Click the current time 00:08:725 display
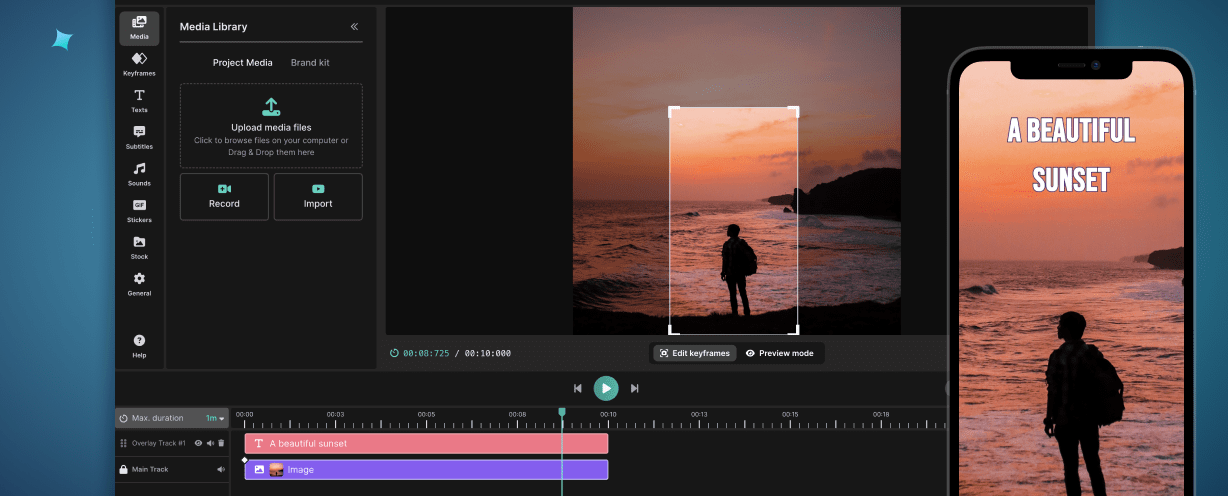This screenshot has width=1228, height=496. (426, 353)
